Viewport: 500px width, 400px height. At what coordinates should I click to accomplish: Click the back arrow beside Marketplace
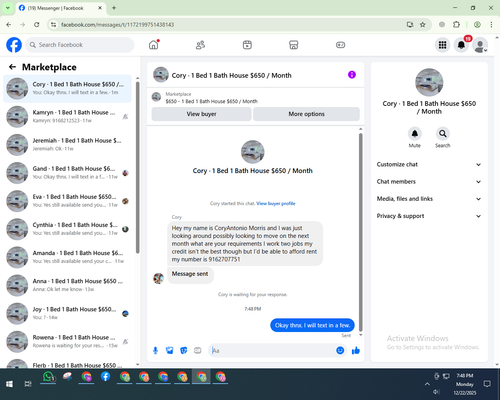[12, 67]
